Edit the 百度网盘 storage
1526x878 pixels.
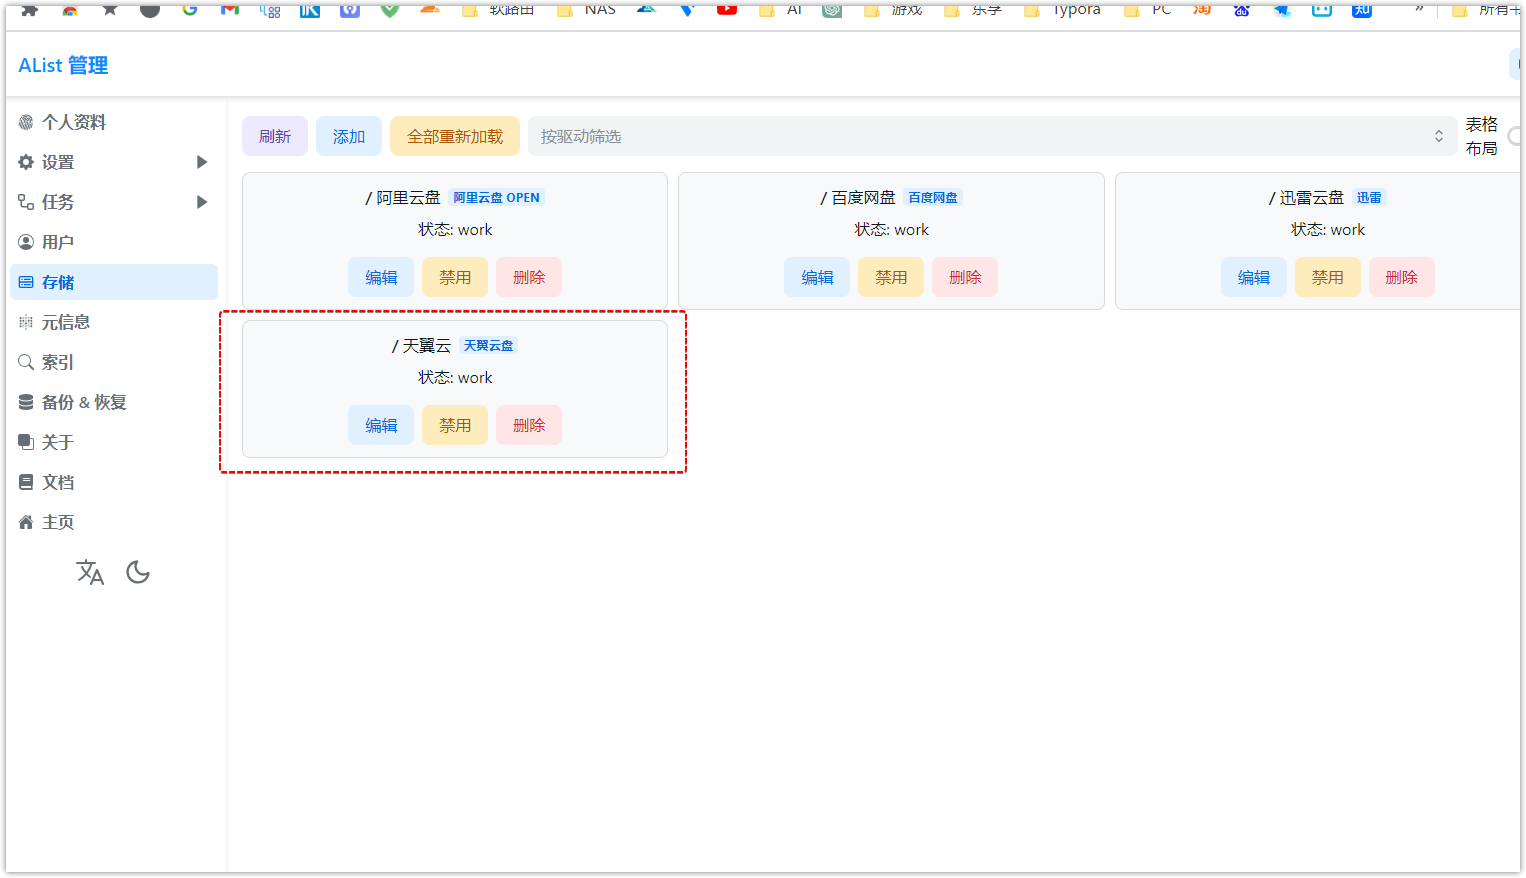(x=817, y=277)
